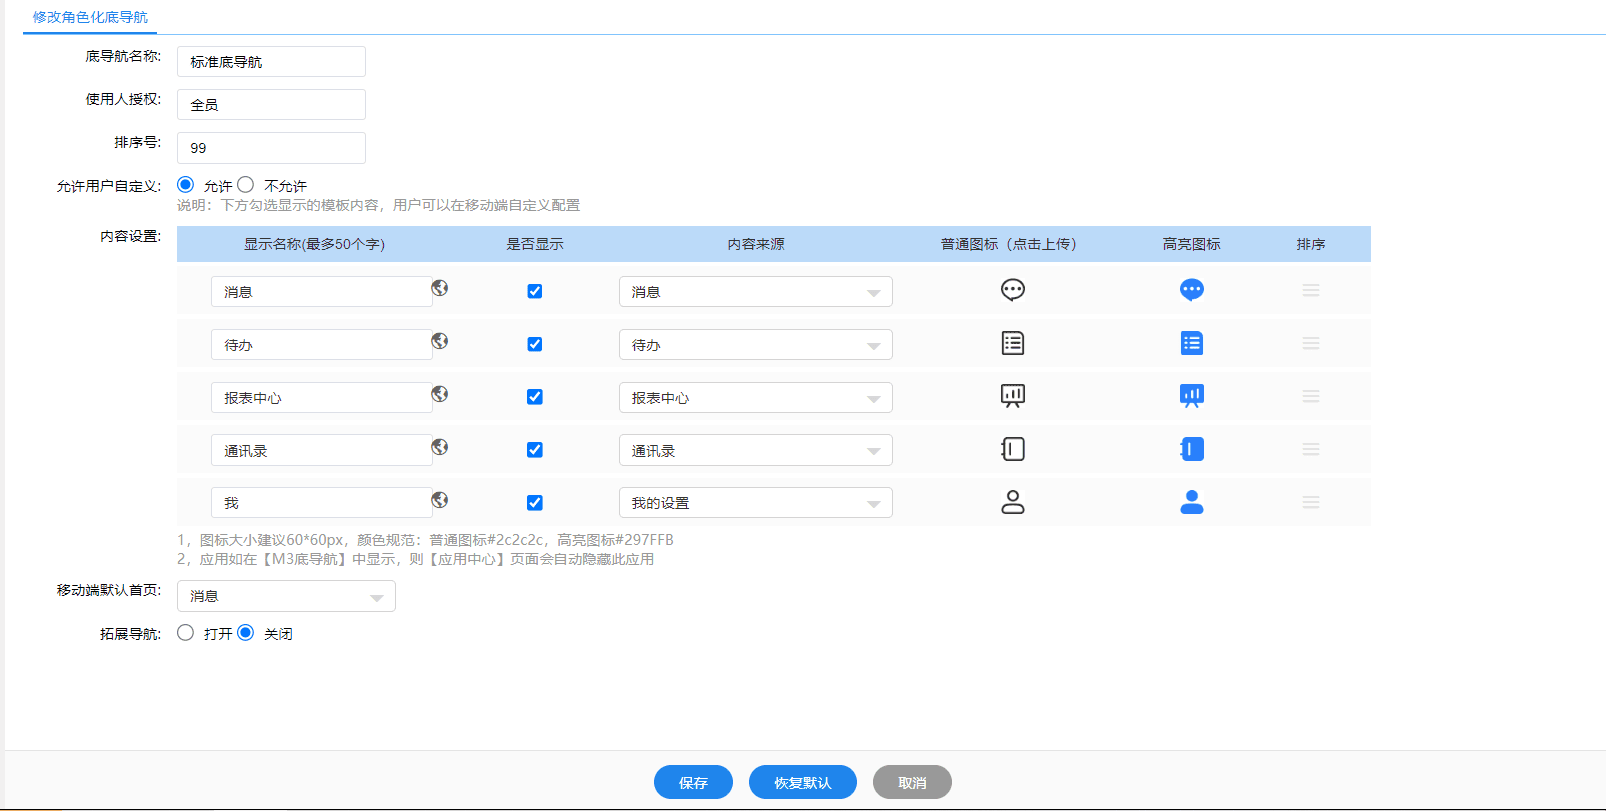
Task: Open content source dropdown showing 我的设置
Action: pos(756,503)
